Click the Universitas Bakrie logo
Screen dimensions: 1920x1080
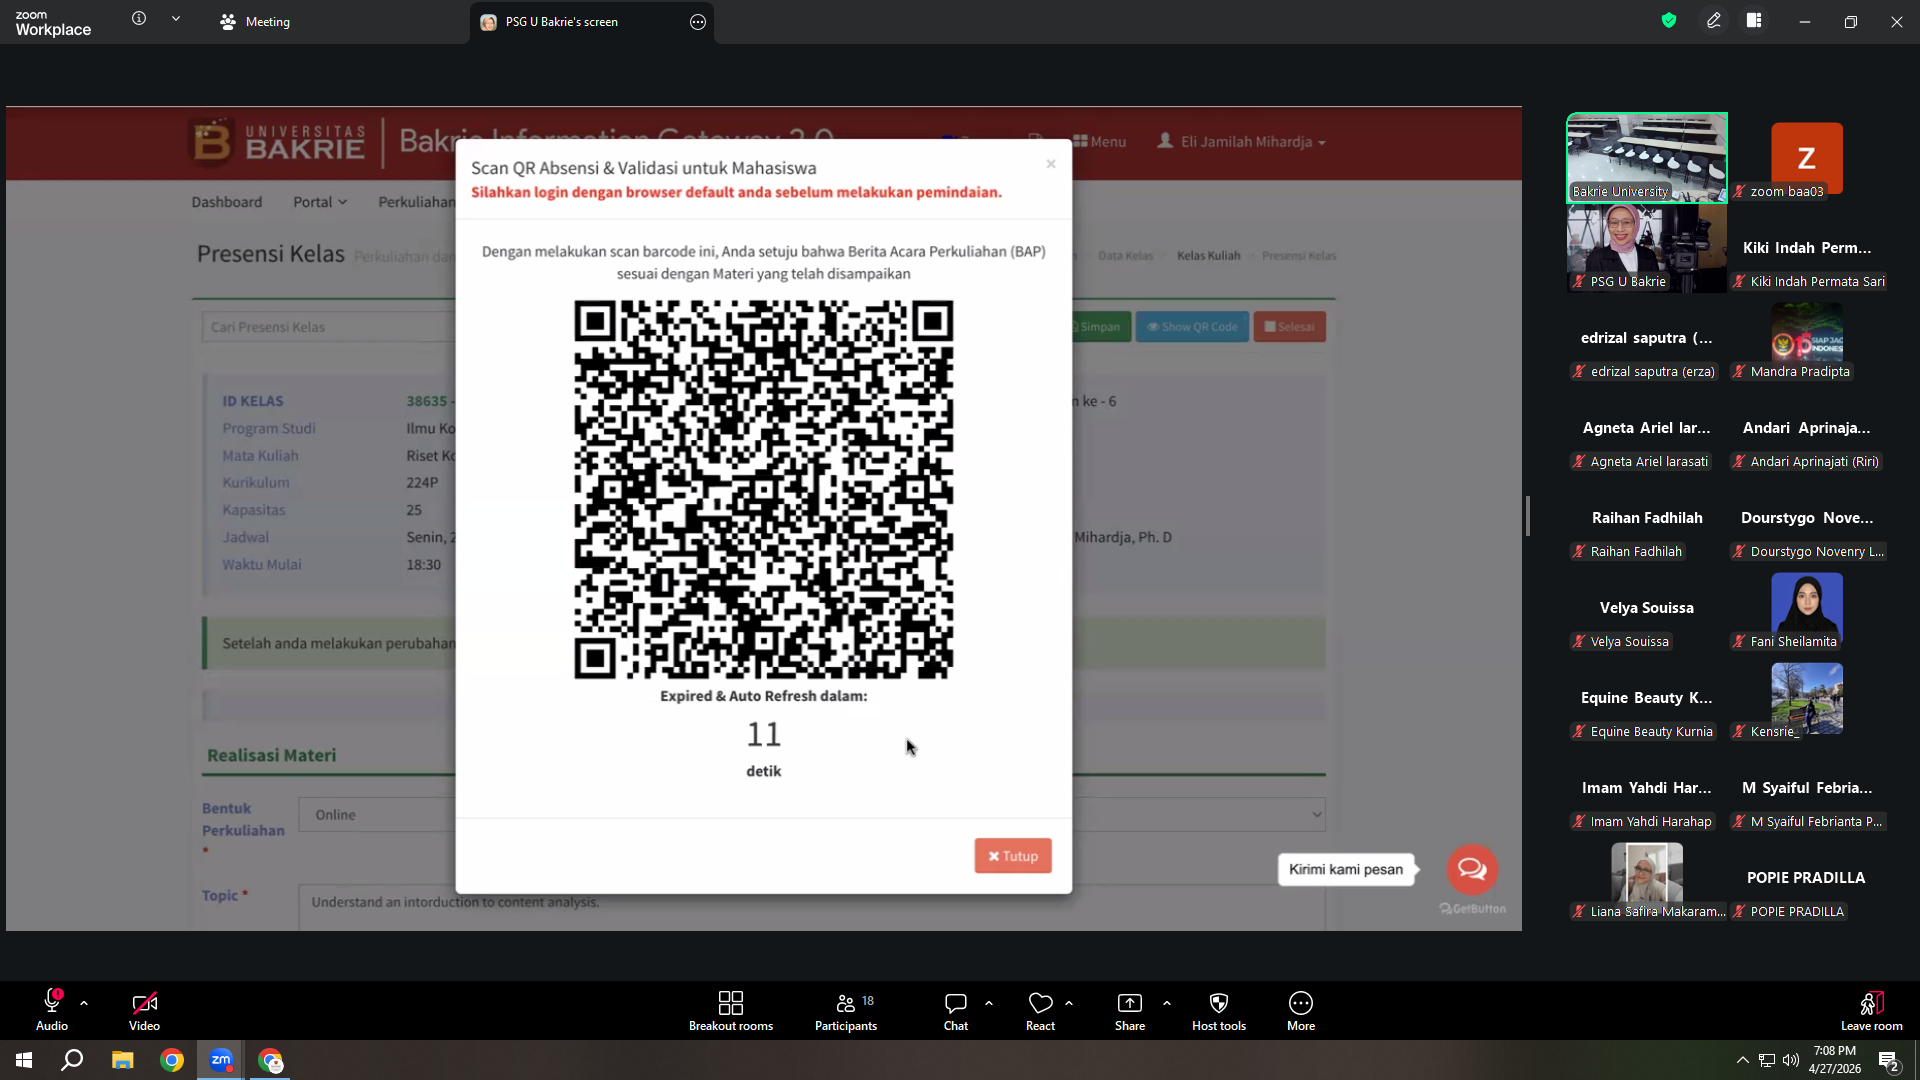[x=277, y=142]
